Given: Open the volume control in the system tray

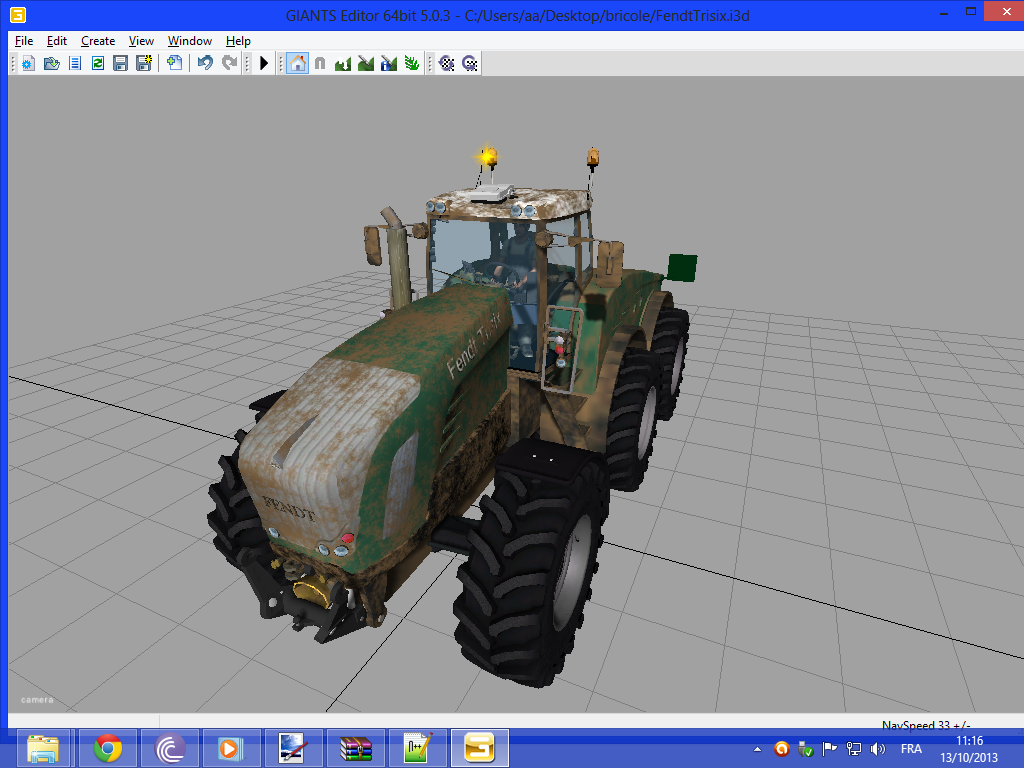Looking at the screenshot, I should (878, 749).
